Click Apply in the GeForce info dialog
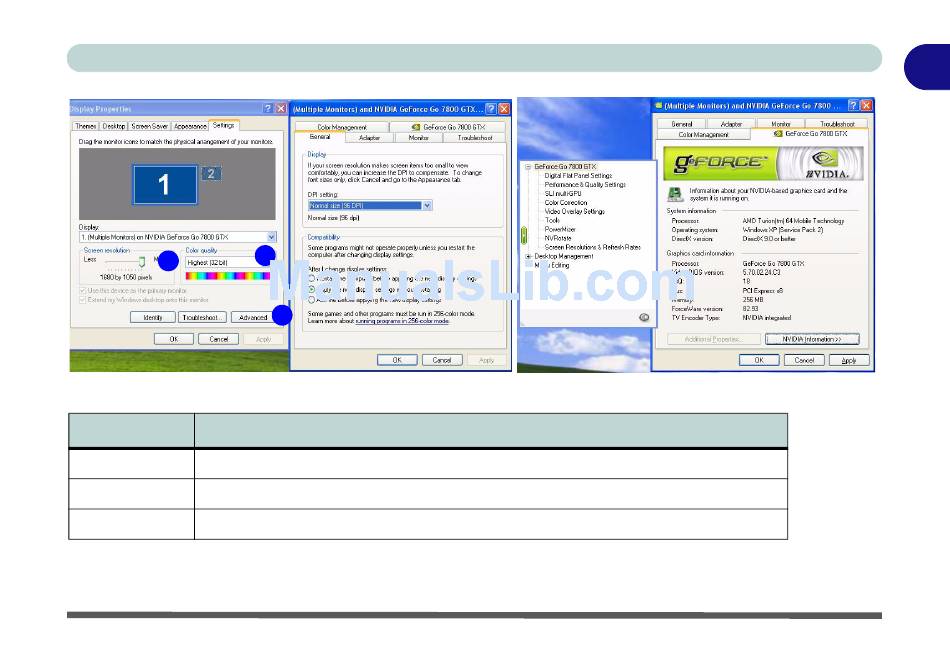The width and height of the screenshot is (950, 669). tap(849, 360)
